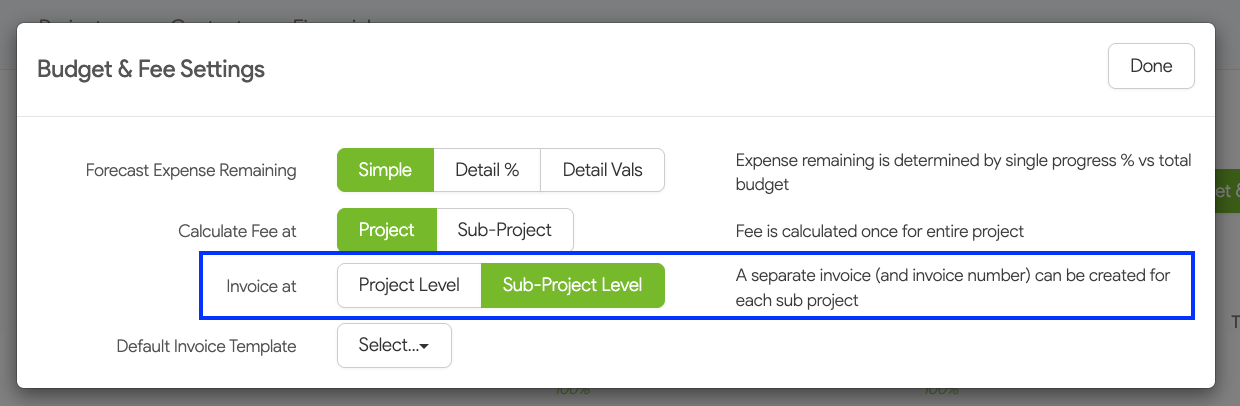Viewport: 1240px width, 406px height.
Task: Select Simple forecast expense mode
Action: click(385, 170)
